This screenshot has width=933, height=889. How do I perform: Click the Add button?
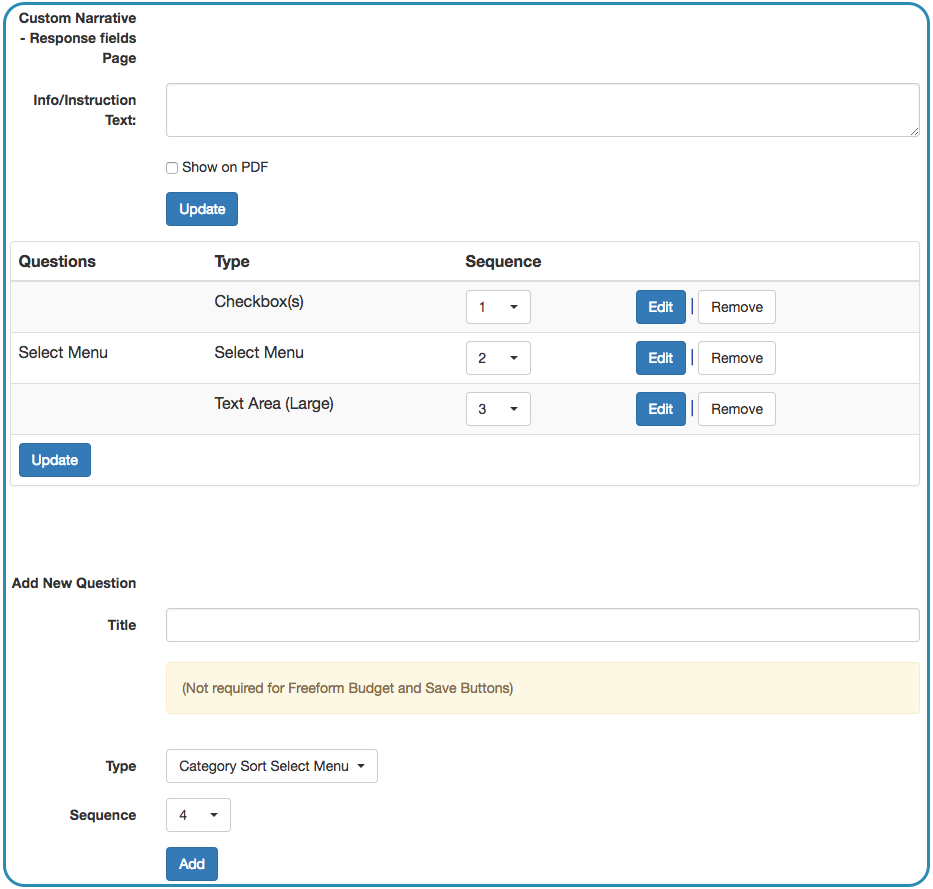pyautogui.click(x=192, y=863)
